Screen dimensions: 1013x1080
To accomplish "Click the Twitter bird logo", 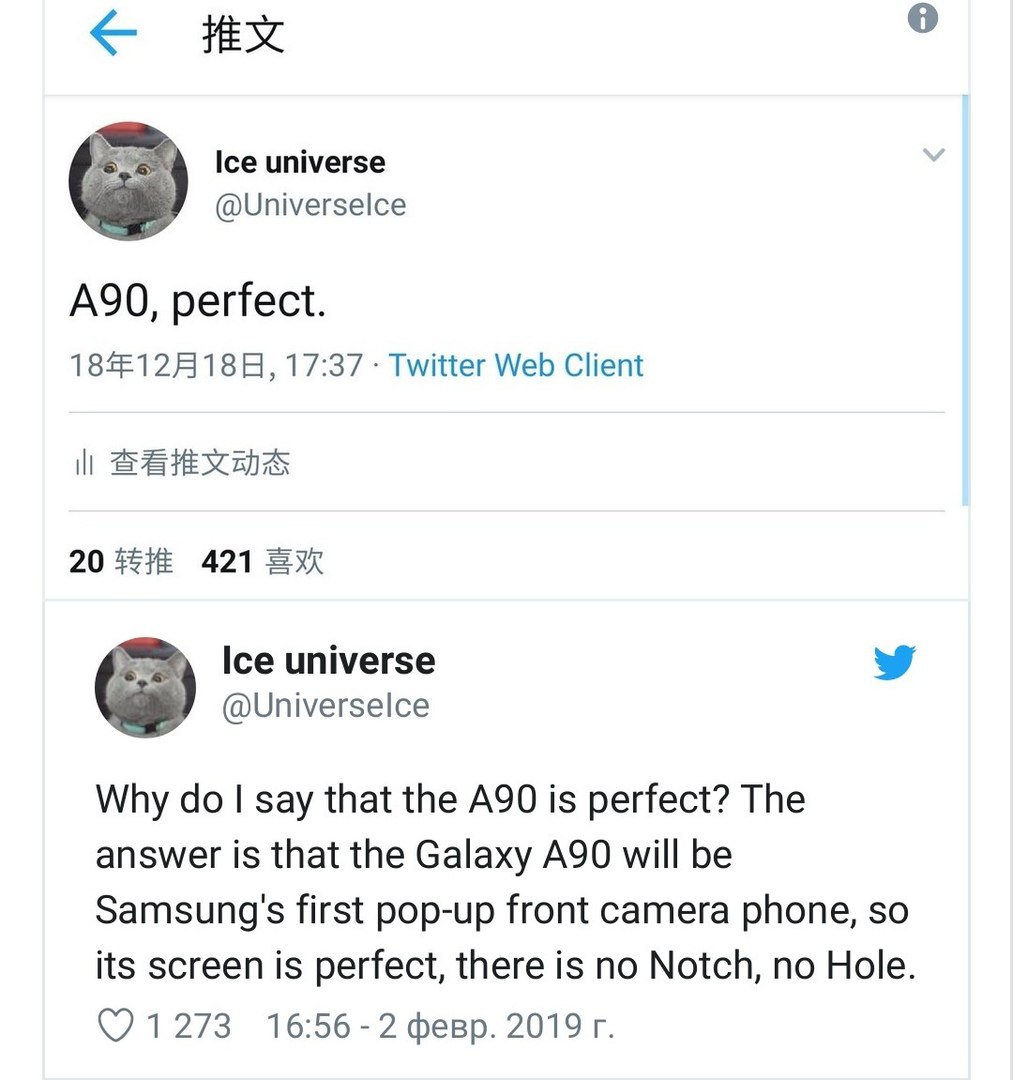I will (893, 662).
